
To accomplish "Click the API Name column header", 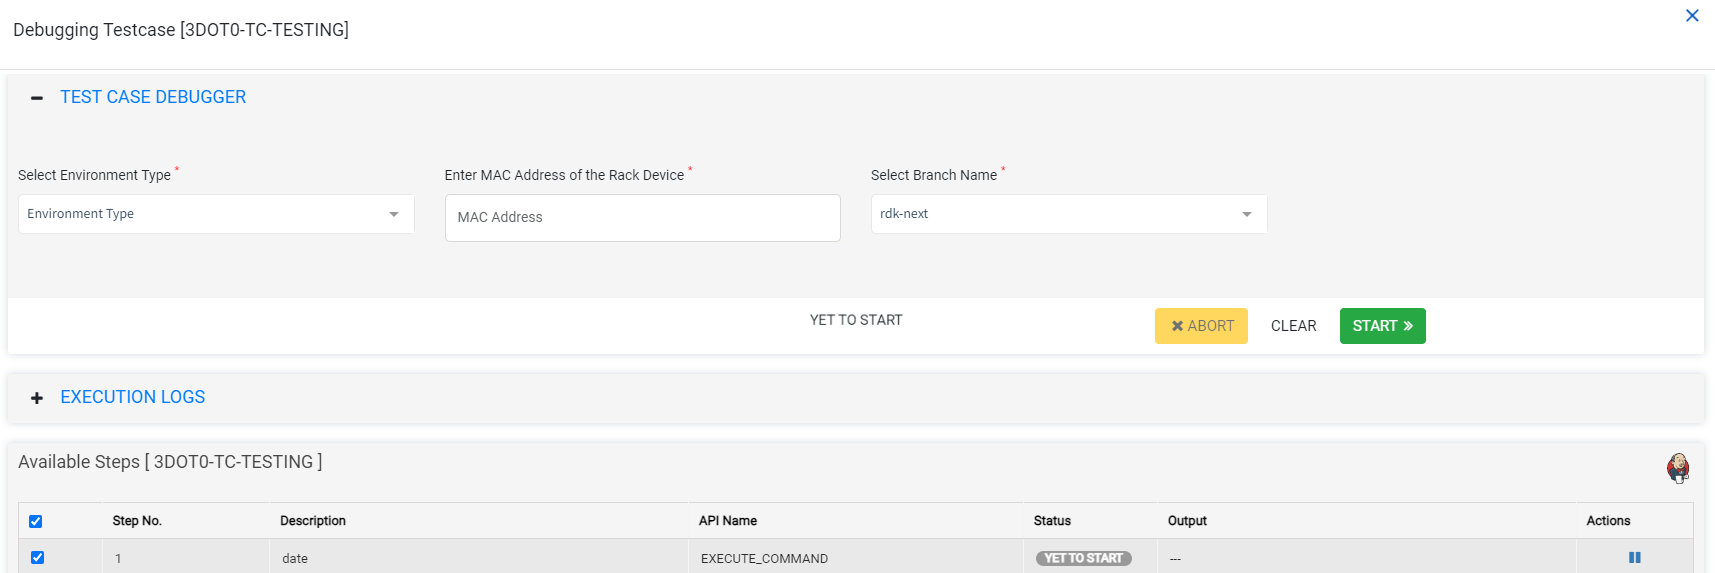I will point(728,521).
